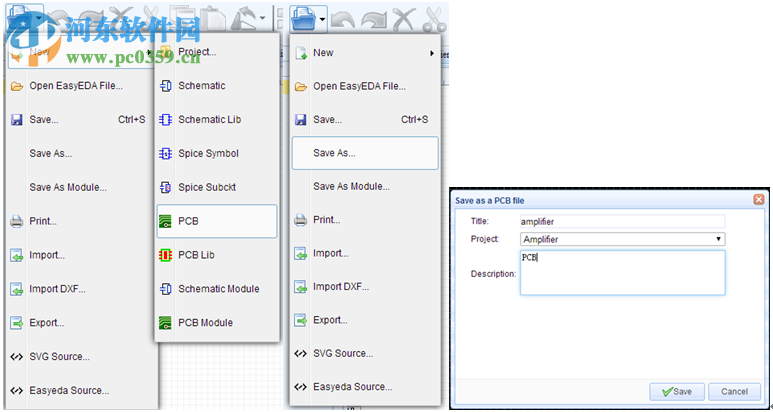
Task: Close the Save as a PCB file dialog
Action: [759, 200]
